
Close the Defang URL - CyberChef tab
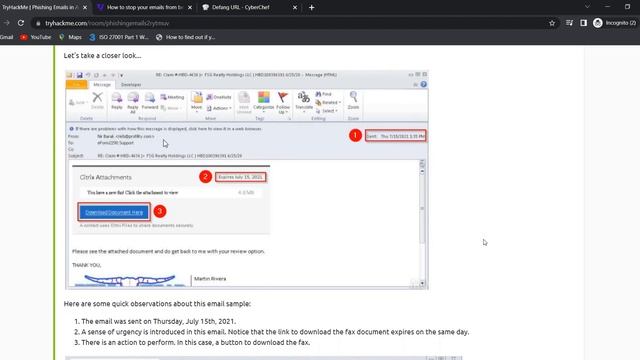[295, 7]
